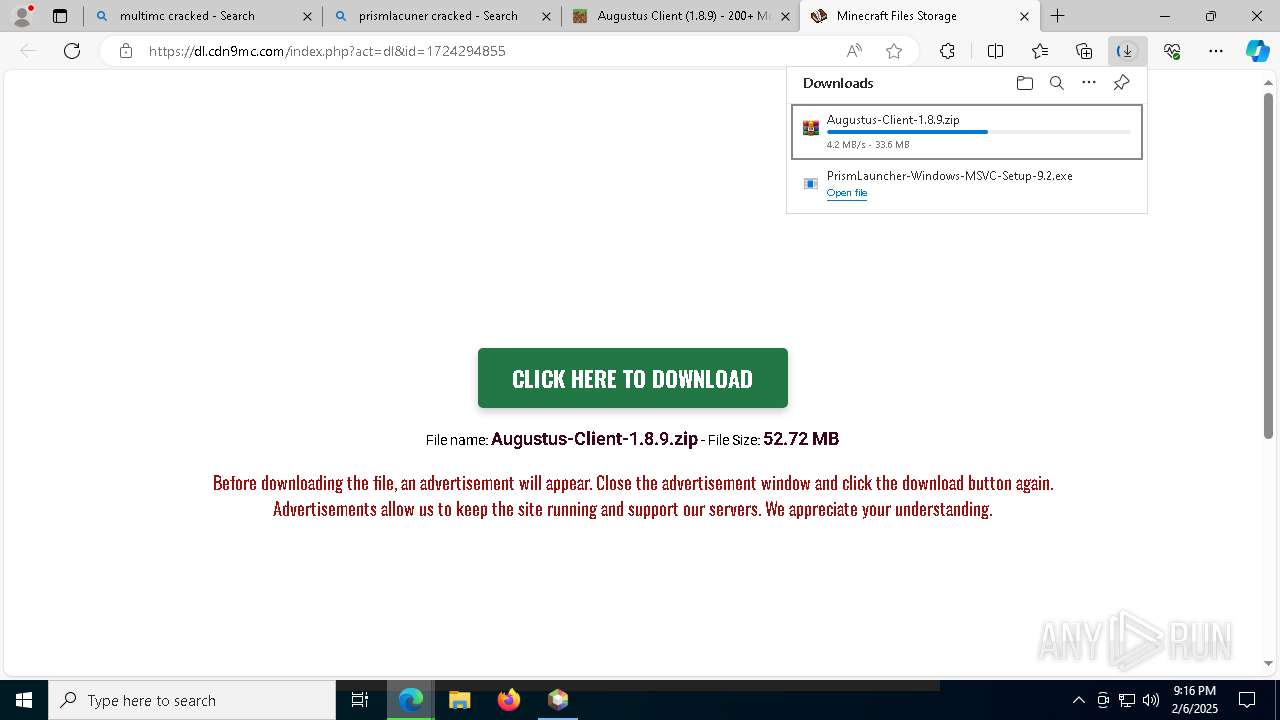Viewport: 1280px width, 720px height.
Task: Open the clock and date flyout
Action: [1195, 700]
